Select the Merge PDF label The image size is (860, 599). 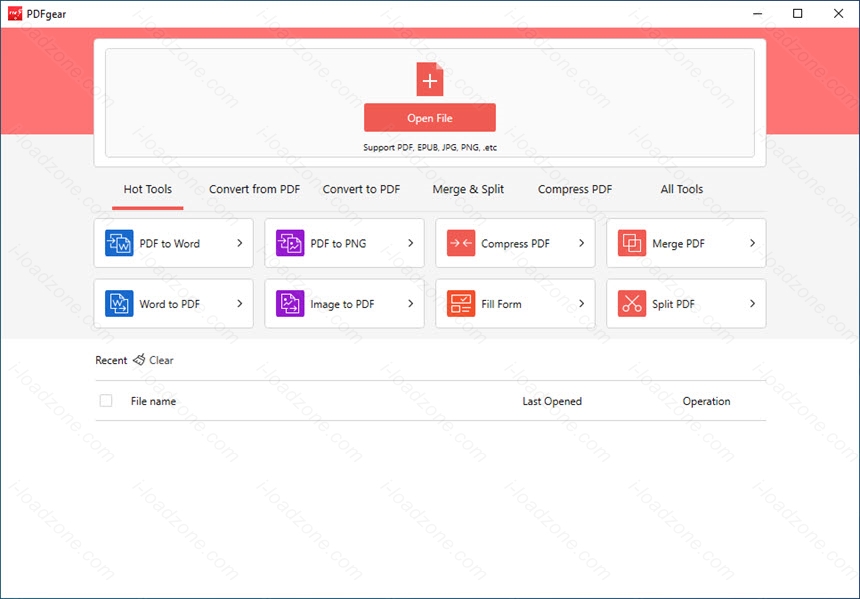(x=678, y=244)
